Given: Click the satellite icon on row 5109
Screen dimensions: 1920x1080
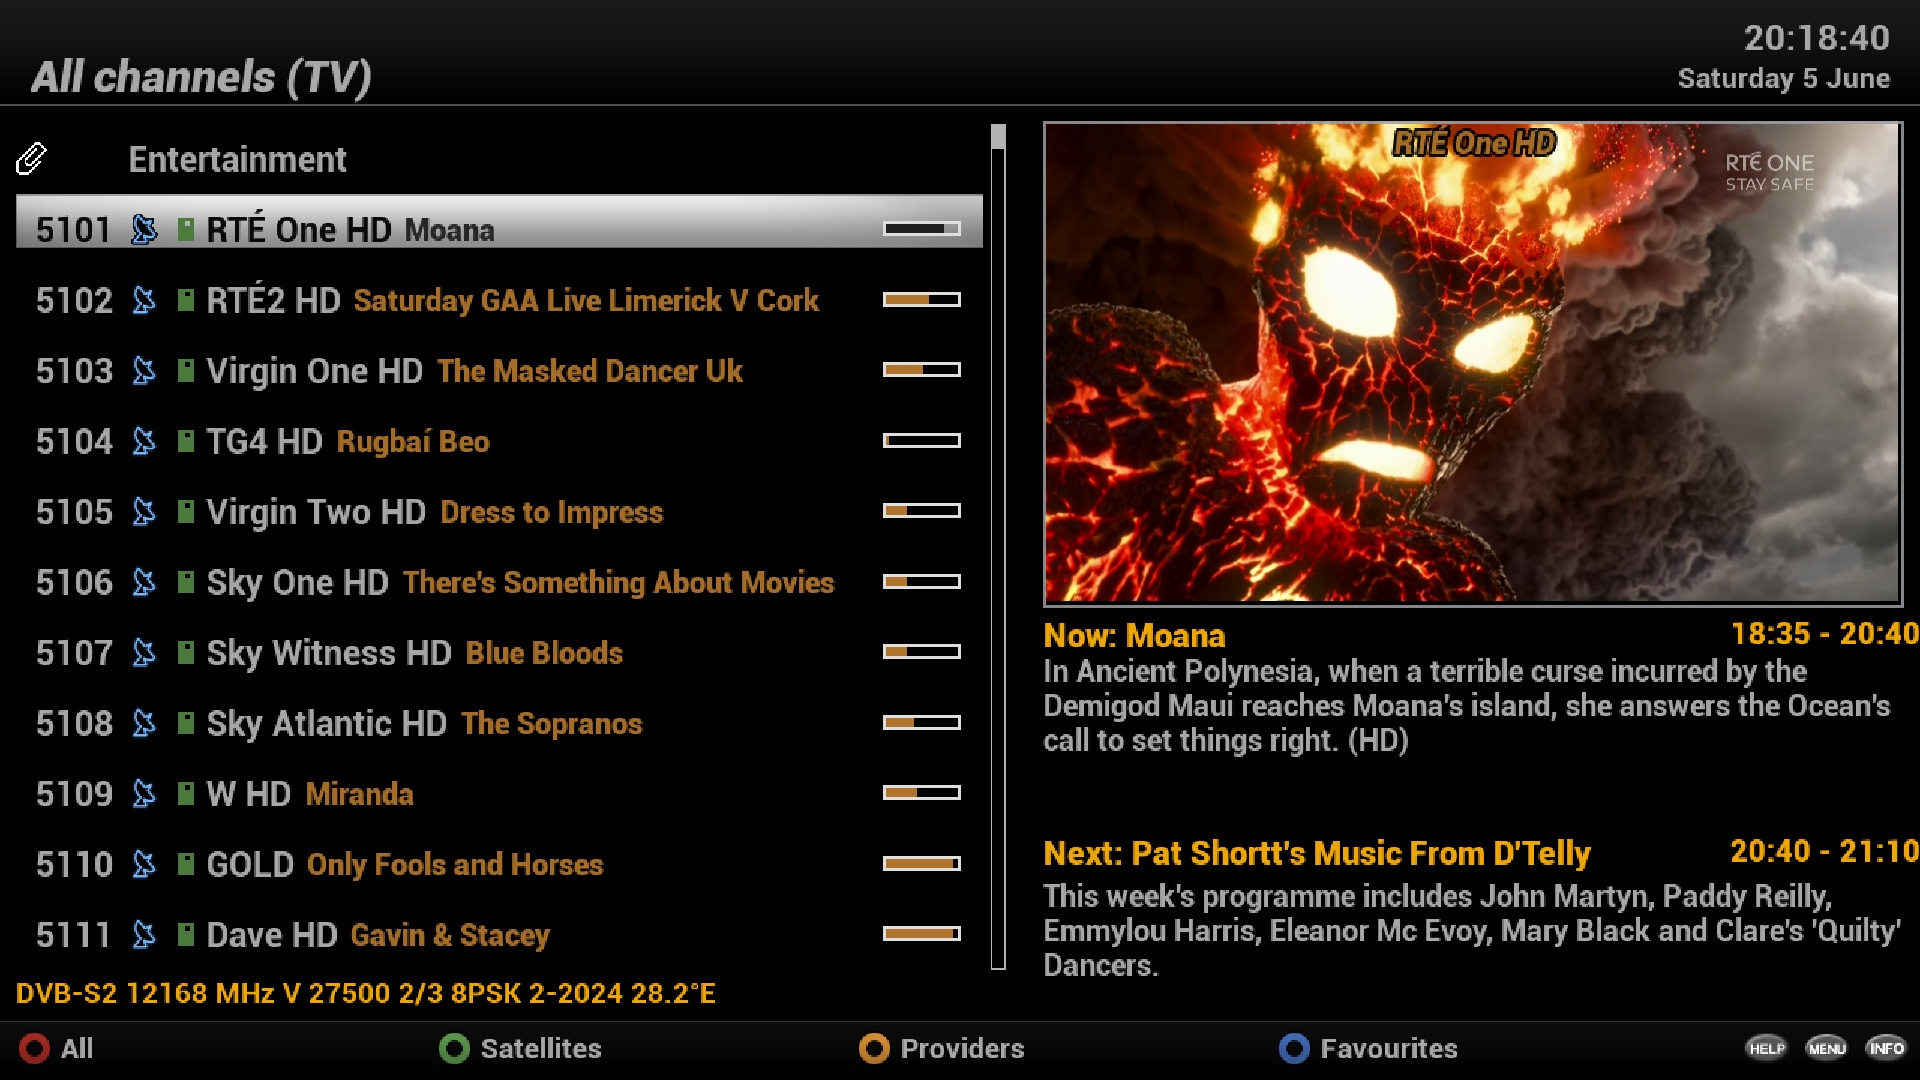Looking at the screenshot, I should (144, 793).
